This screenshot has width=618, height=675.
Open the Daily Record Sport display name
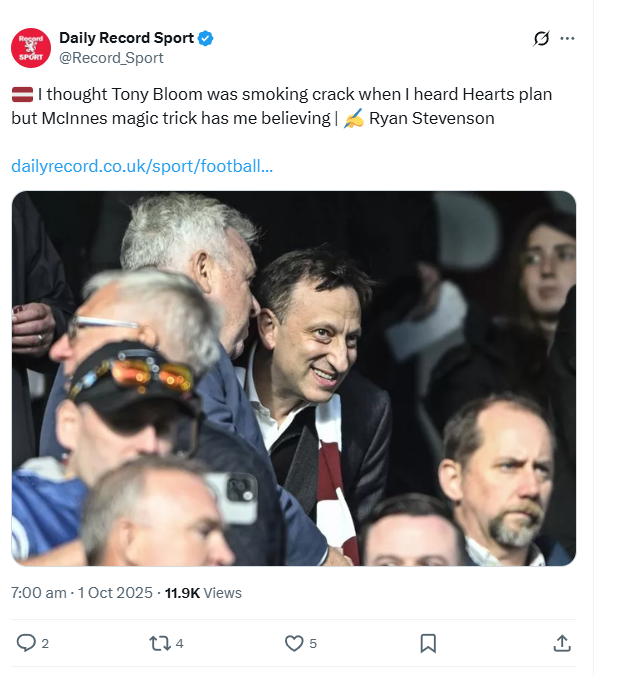126,38
